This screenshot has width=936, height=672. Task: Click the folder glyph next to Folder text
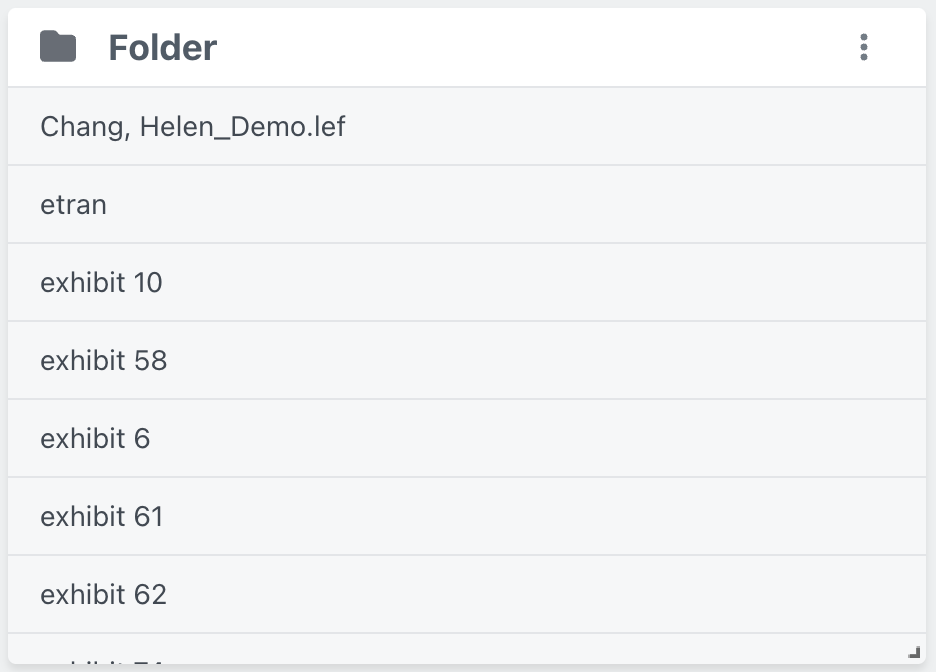click(x=57, y=44)
